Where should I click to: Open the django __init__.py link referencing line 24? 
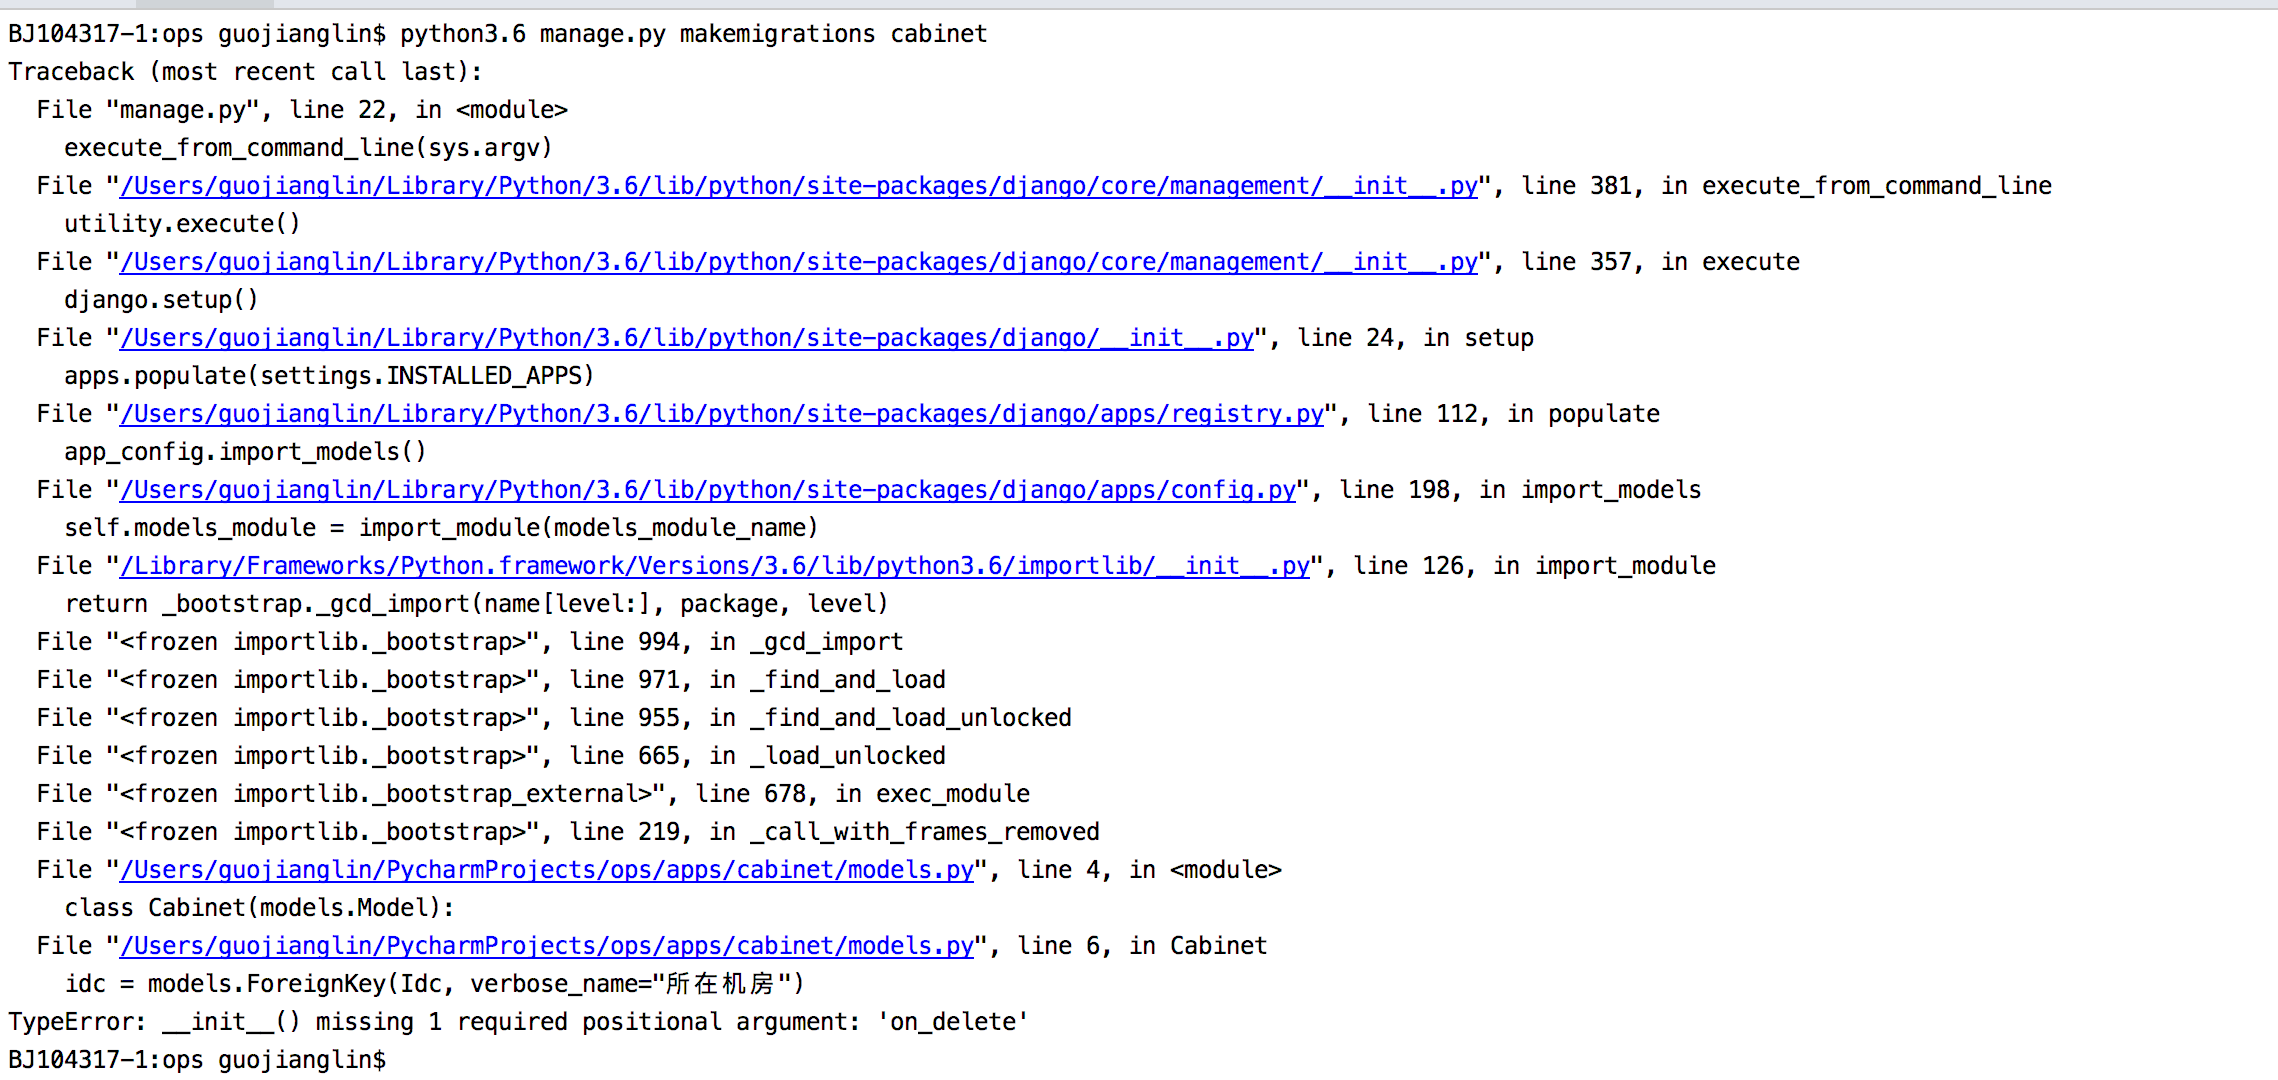pyautogui.click(x=684, y=337)
